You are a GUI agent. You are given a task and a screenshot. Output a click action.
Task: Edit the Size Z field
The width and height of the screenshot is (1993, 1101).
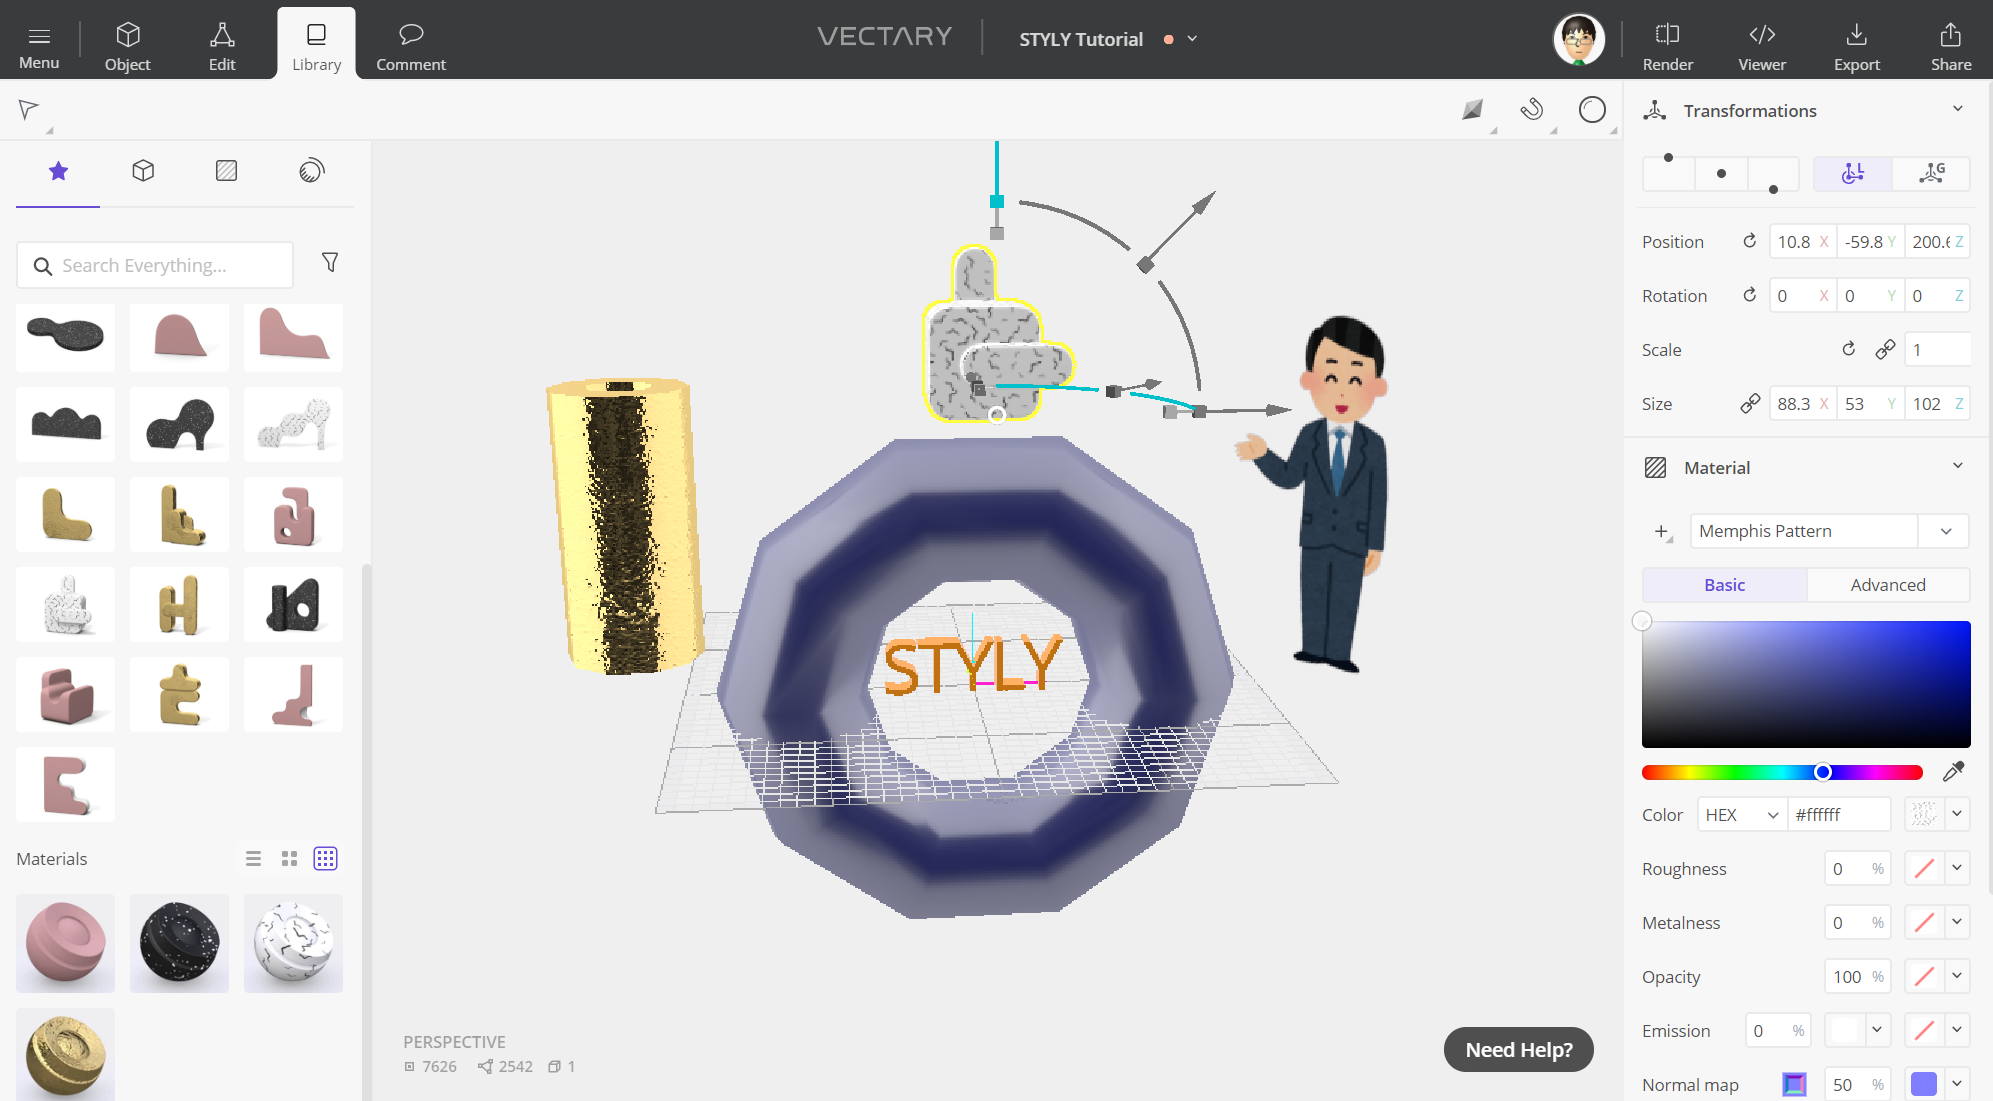[1937, 403]
